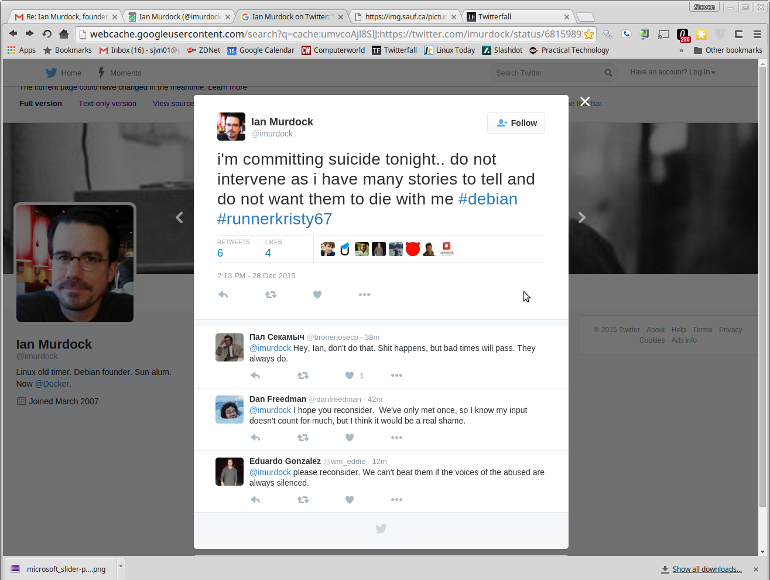Switch to Gmail 'Re: Ian Murdock, founder' tab
The width and height of the screenshot is (770, 580).
pos(66,17)
